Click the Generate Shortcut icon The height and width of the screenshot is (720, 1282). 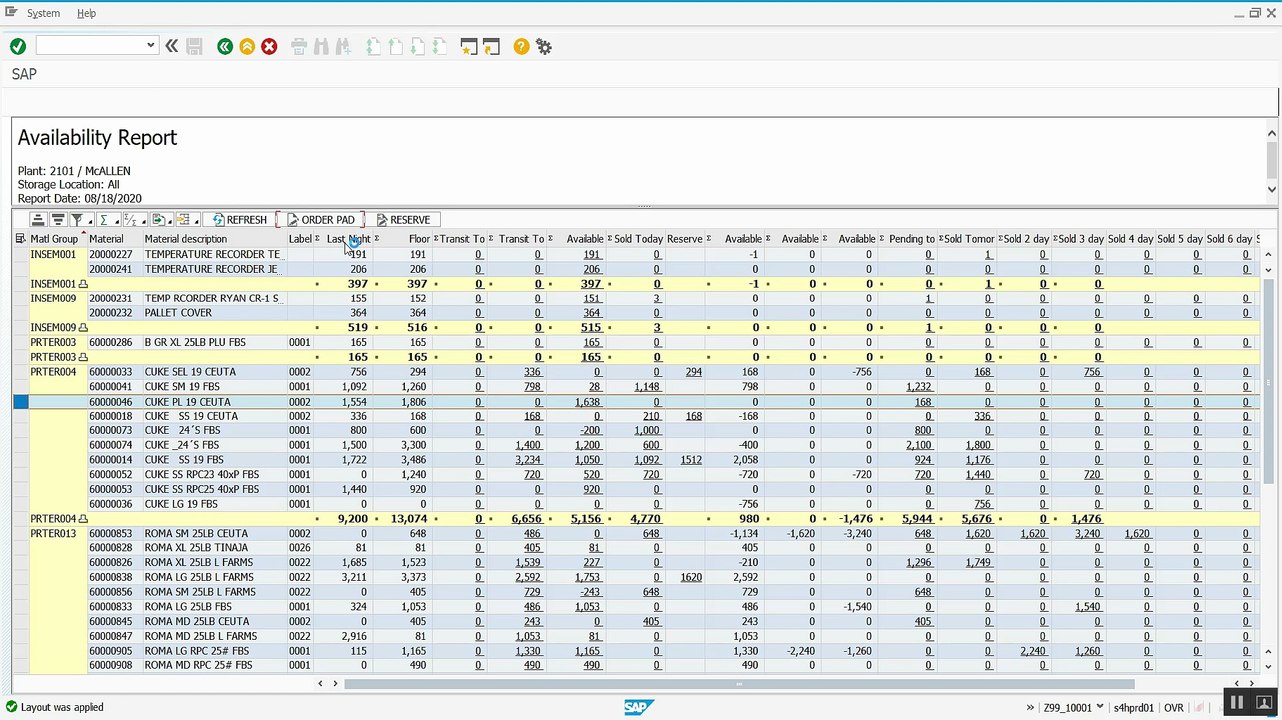491,46
